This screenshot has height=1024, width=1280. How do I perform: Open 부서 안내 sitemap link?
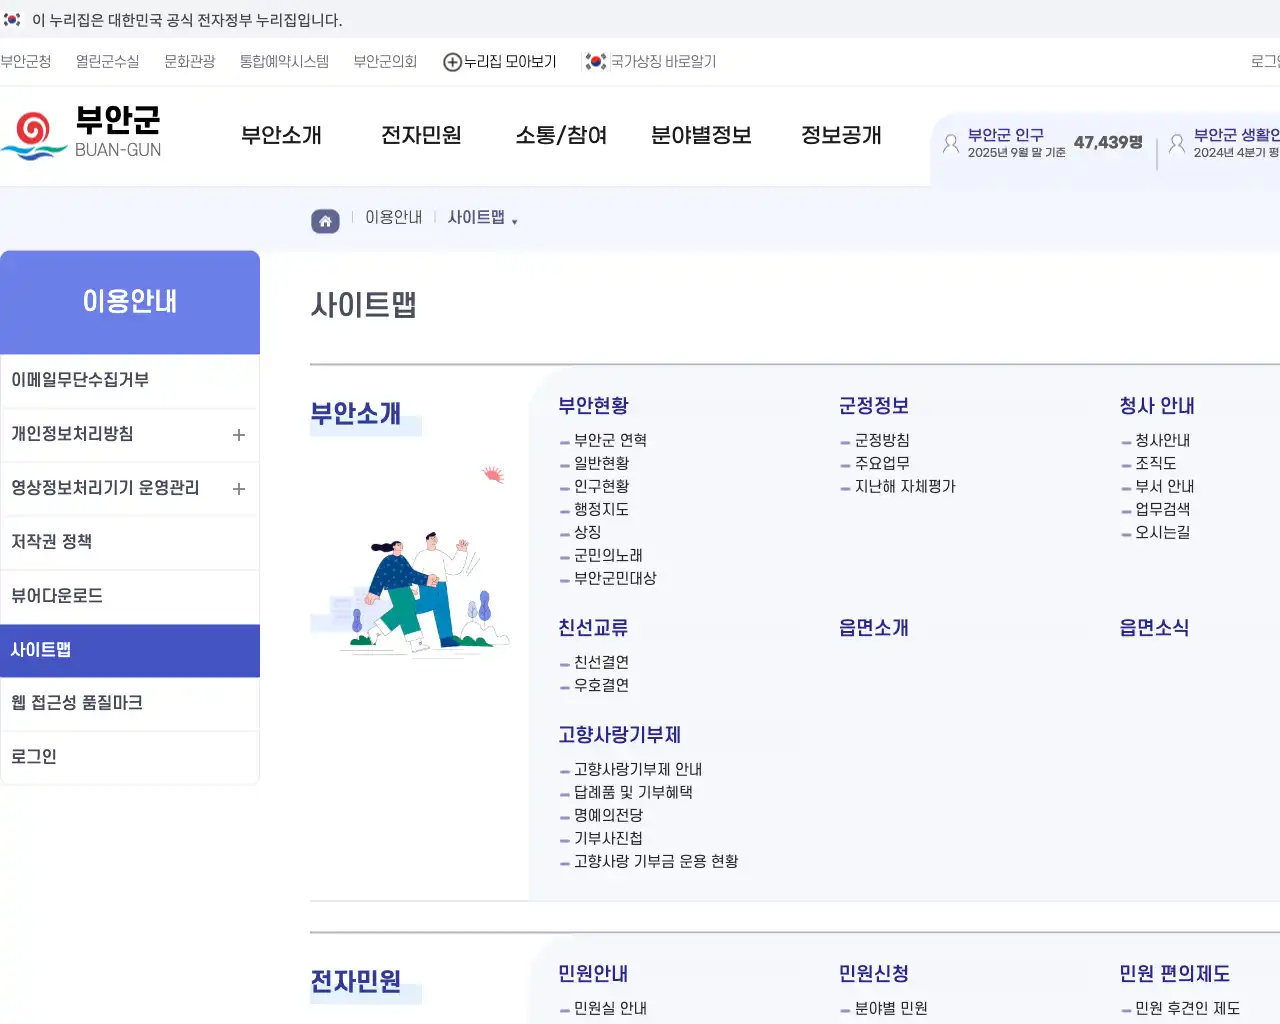1164,486
